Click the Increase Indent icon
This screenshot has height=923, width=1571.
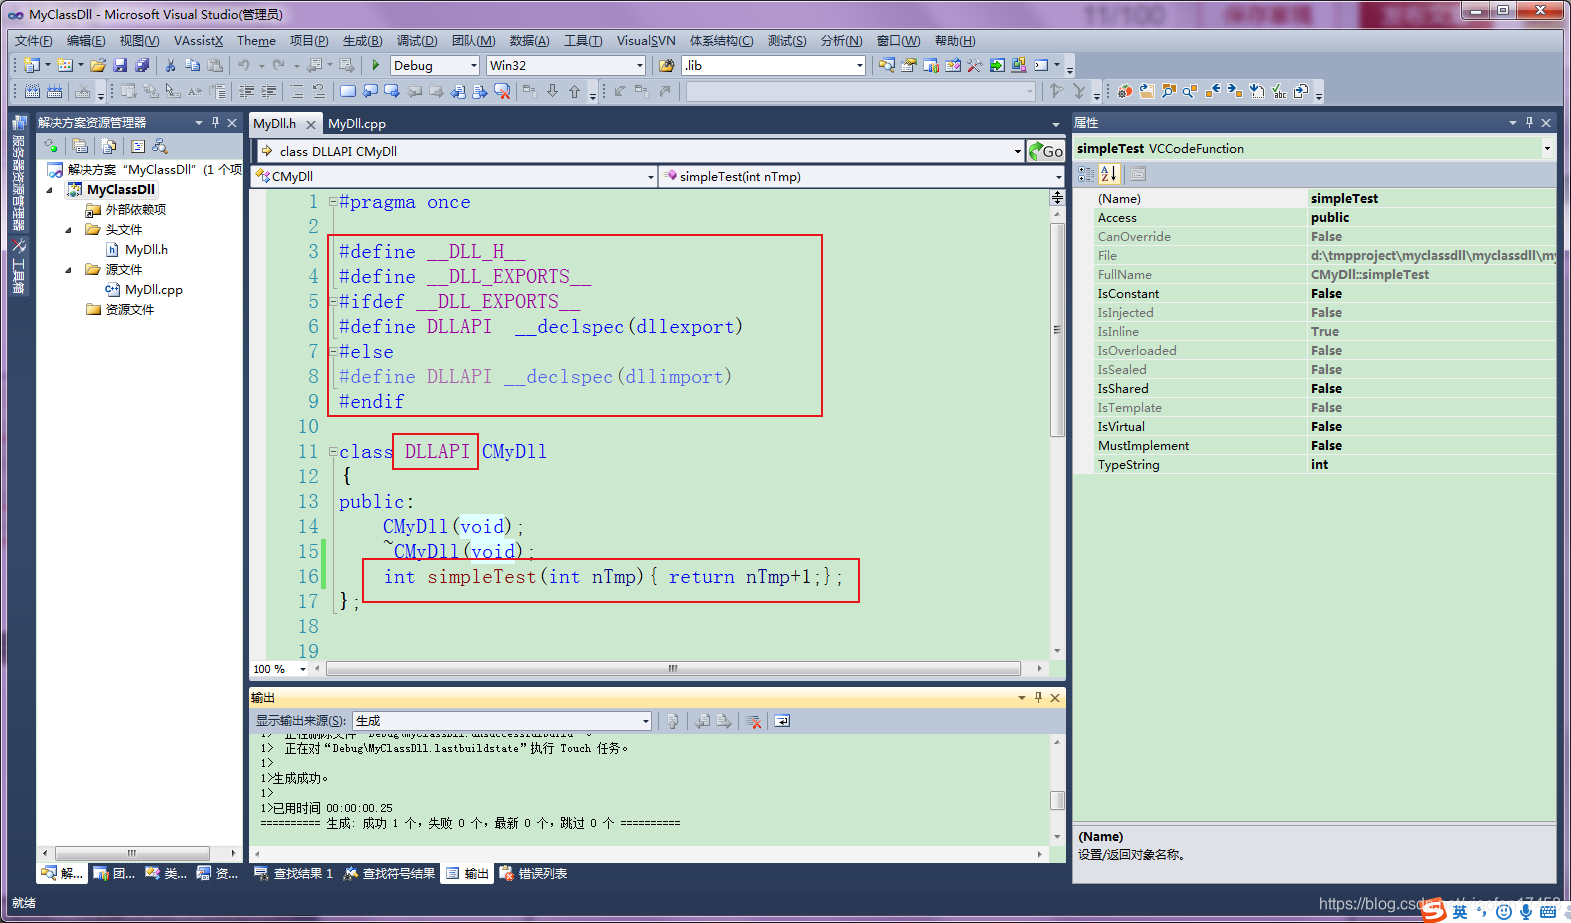click(x=268, y=91)
